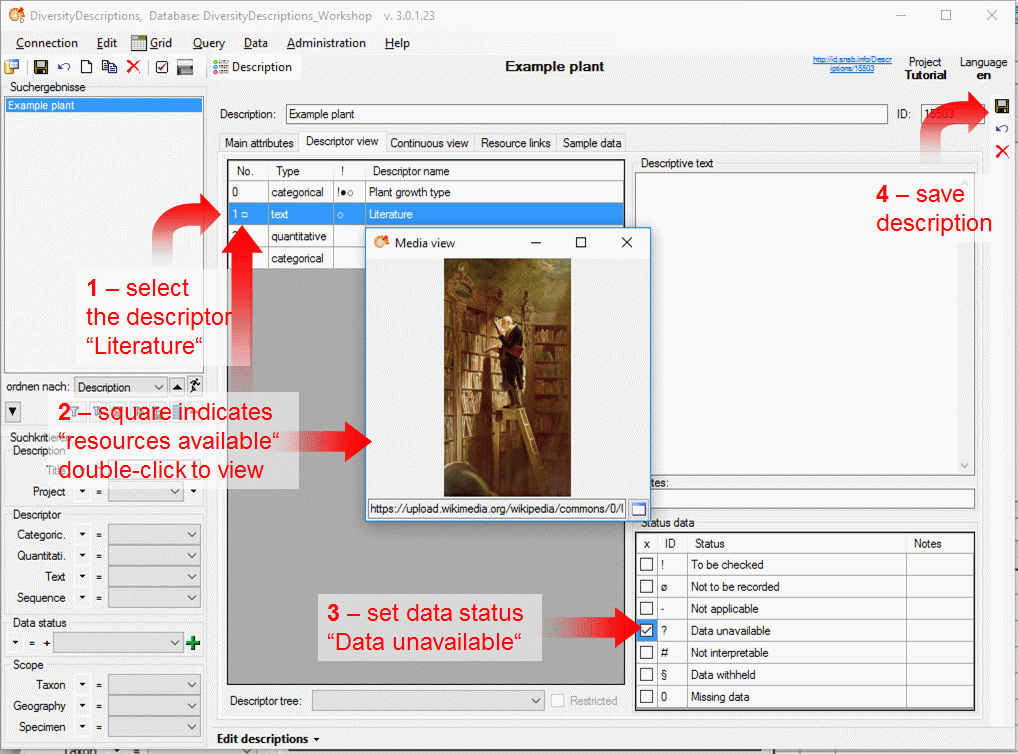Open the Connection menu
Viewport: 1018px width, 754px height.
[x=47, y=43]
